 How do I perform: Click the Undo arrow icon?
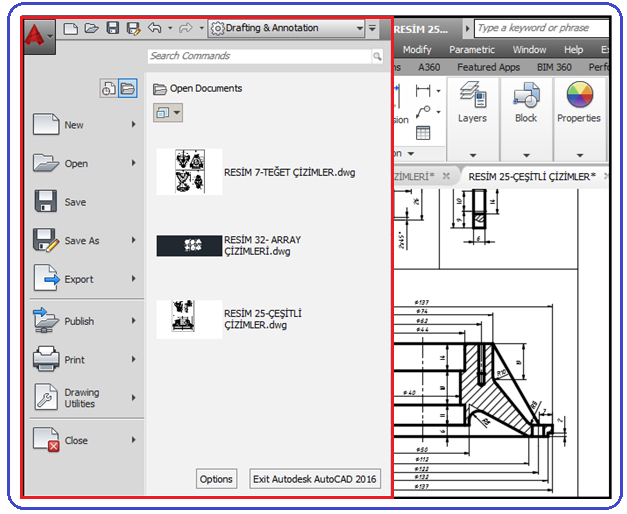[x=155, y=28]
